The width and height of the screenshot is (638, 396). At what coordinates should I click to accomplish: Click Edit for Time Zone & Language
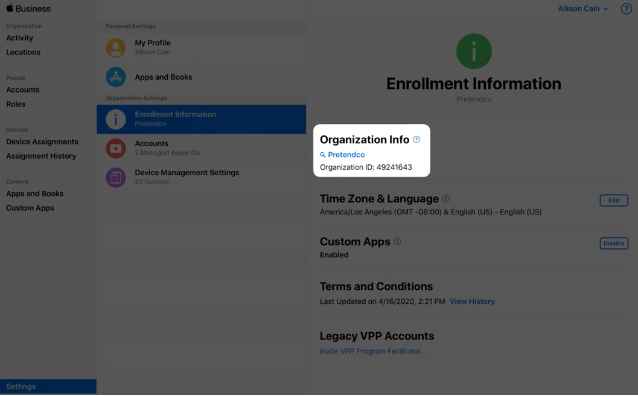pos(614,200)
